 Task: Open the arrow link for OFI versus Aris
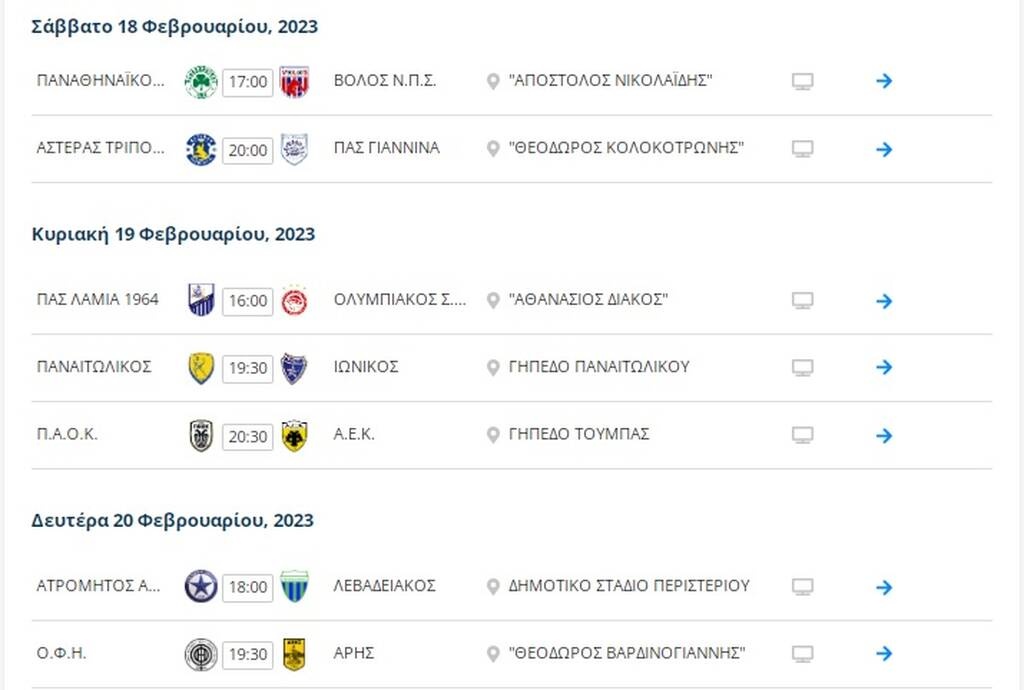pos(884,653)
